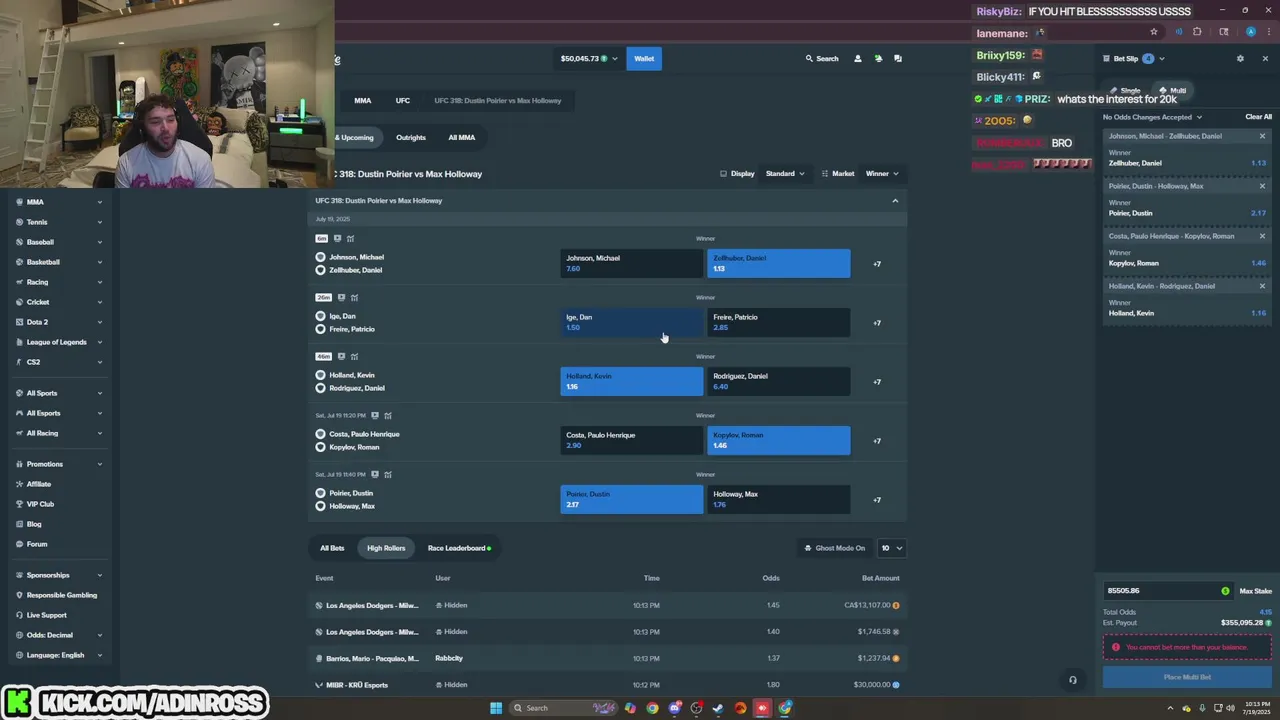Screen dimensions: 1280x720
Task: Open the Market Winner dropdown
Action: click(x=882, y=174)
